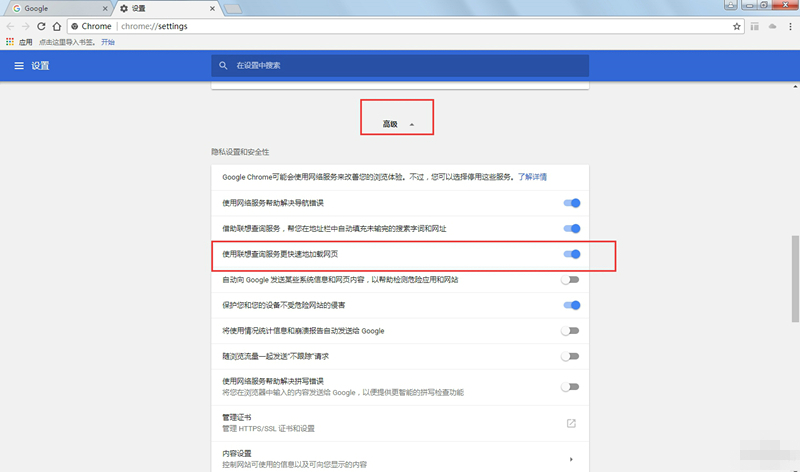Click the cloud extension icon in toolbar
Screen dimensions: 800x472
pyautogui.click(x=772, y=26)
